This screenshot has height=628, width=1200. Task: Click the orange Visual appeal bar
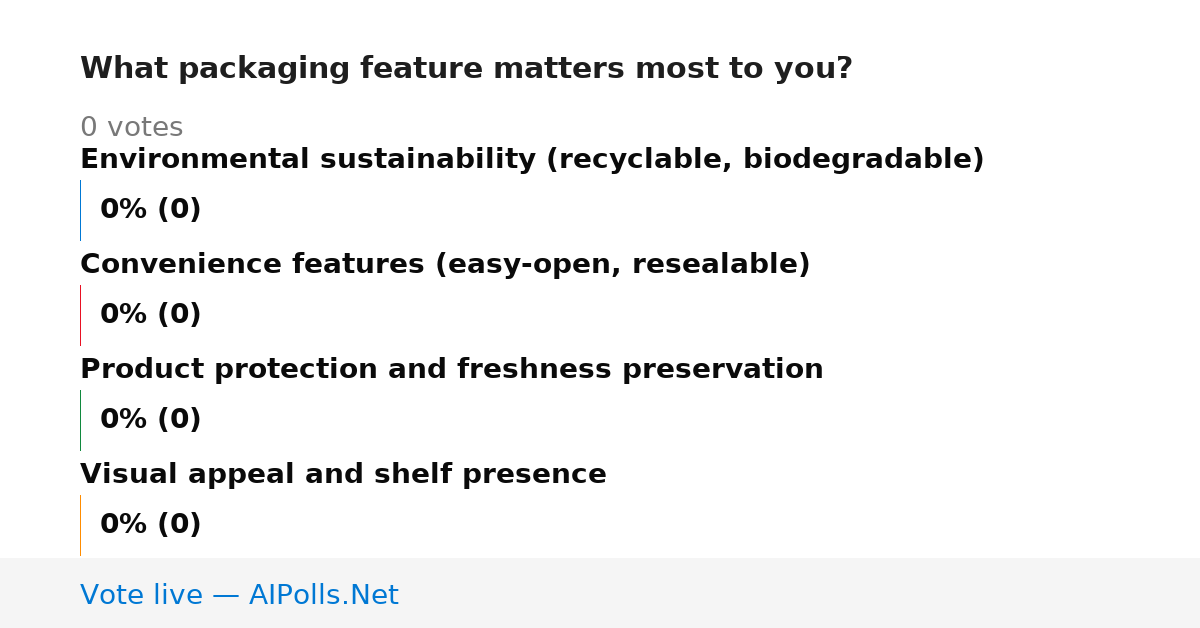[80, 525]
